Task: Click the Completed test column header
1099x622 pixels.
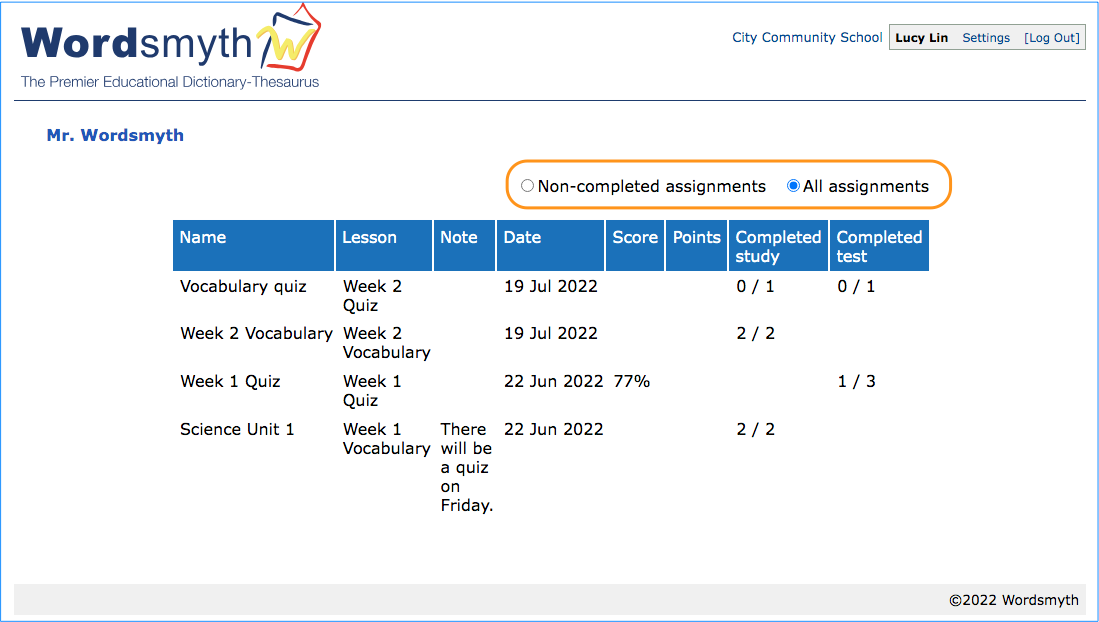Action: [879, 246]
